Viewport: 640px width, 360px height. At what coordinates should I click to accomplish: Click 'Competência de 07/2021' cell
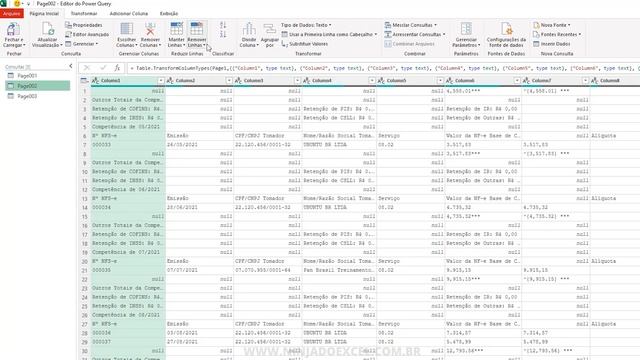[x=128, y=252]
